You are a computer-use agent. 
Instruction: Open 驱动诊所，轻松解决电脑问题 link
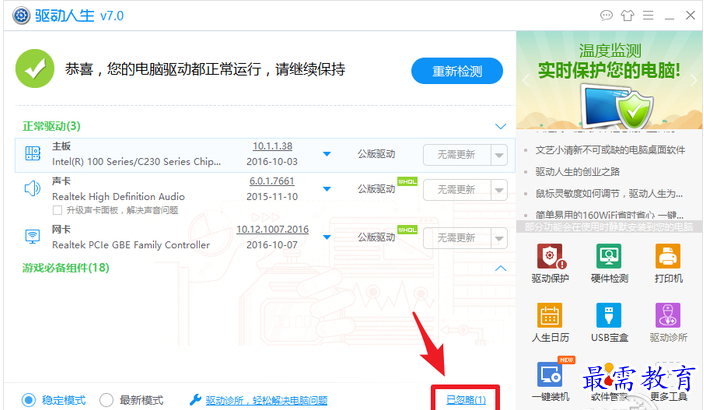pyautogui.click(x=267, y=400)
